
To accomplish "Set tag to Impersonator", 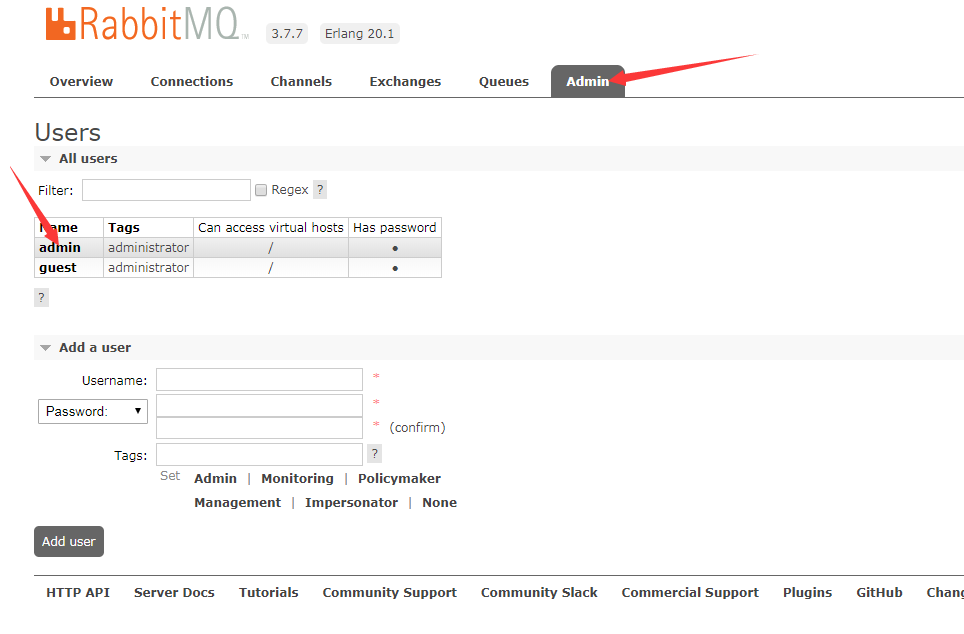I will click(352, 502).
